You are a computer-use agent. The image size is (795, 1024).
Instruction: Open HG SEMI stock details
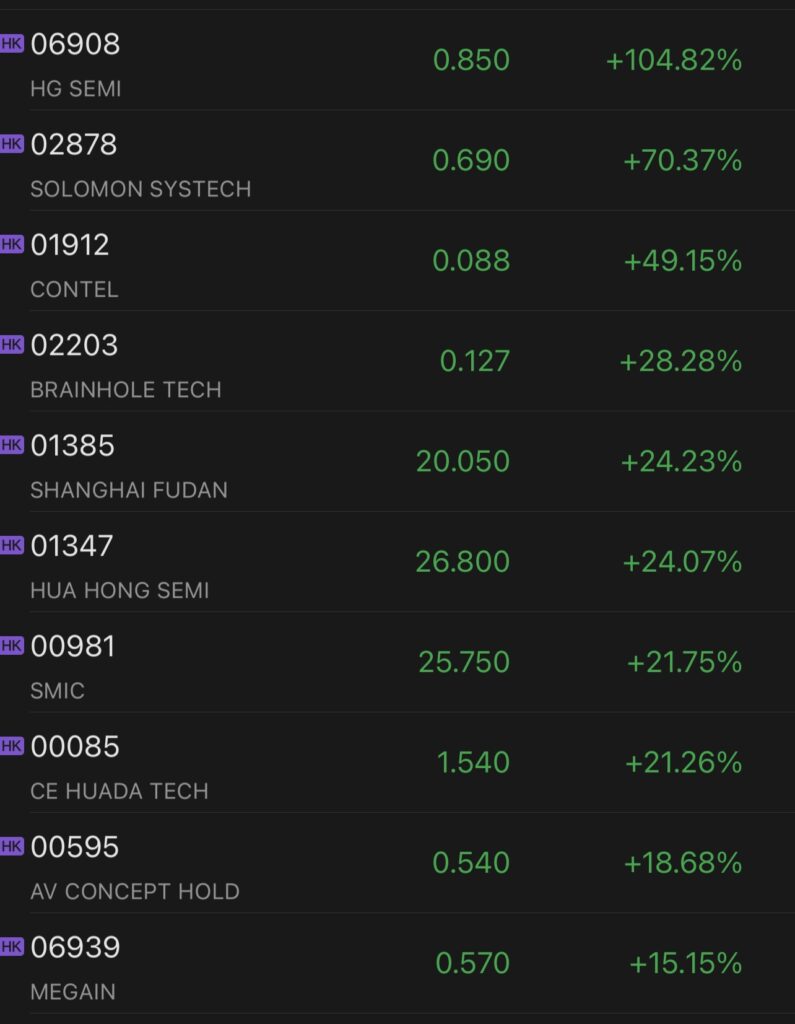point(76,89)
